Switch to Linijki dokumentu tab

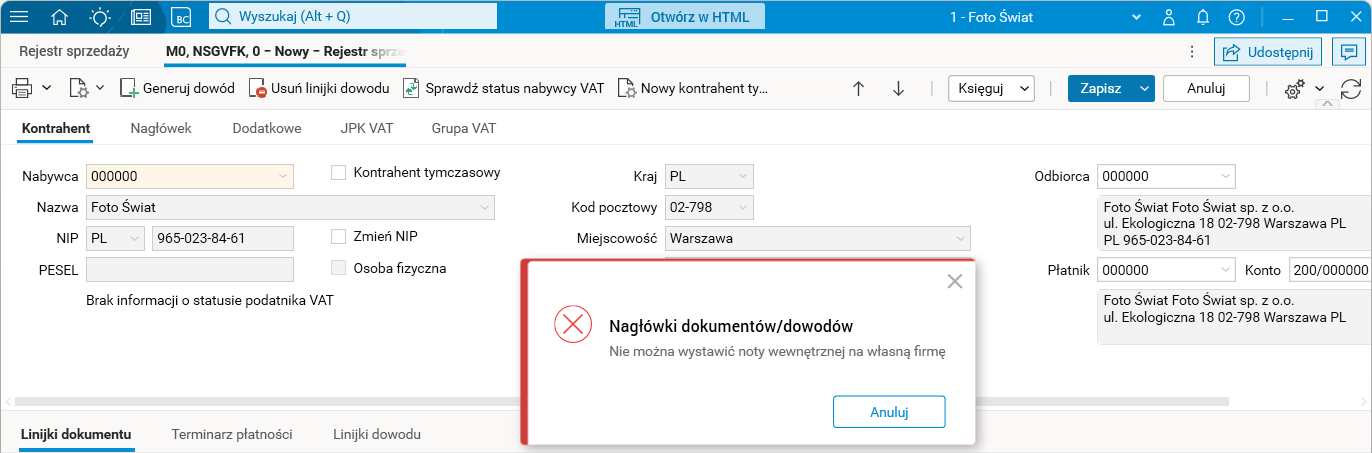76,434
